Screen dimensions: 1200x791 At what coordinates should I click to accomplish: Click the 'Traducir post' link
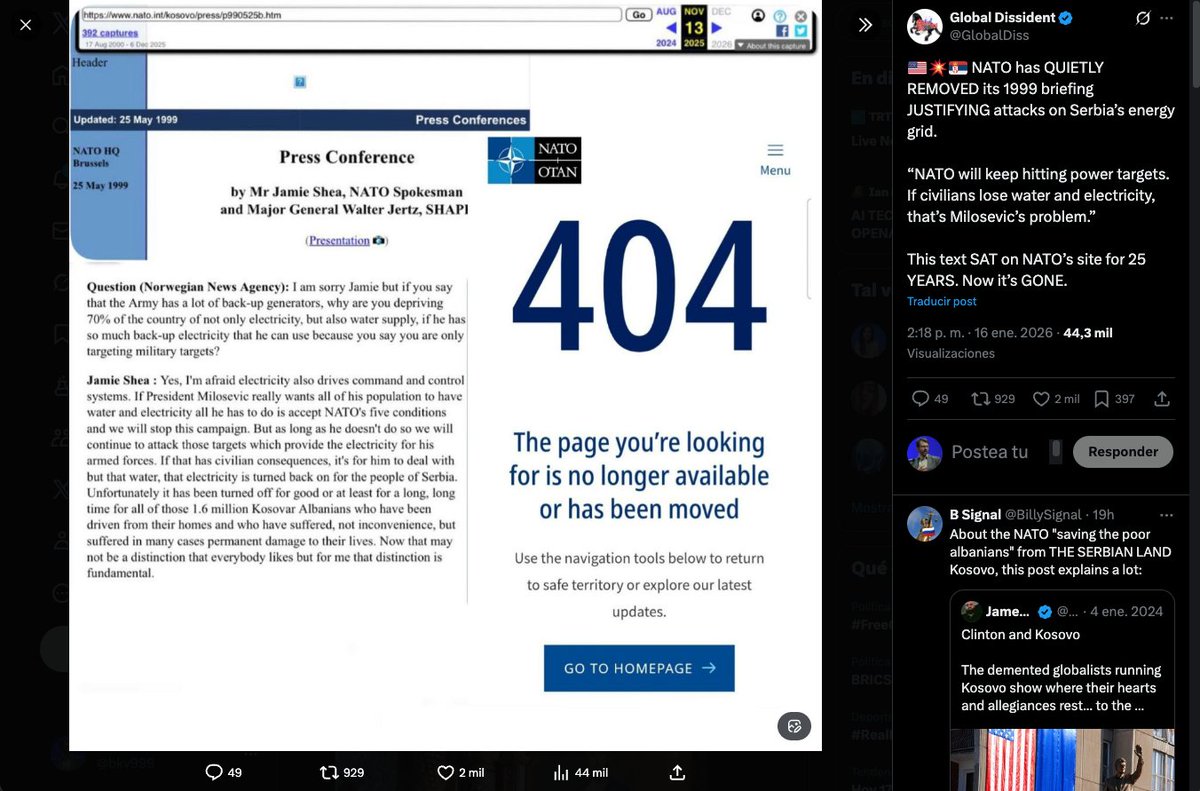point(942,301)
